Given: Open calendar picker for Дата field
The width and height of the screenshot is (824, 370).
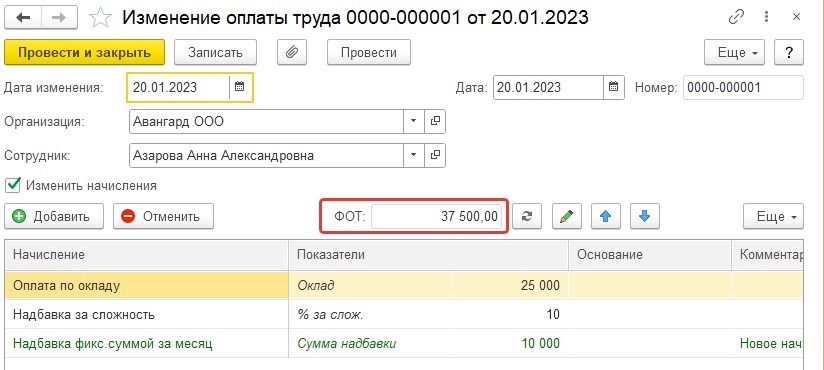Looking at the screenshot, I should coord(613,87).
